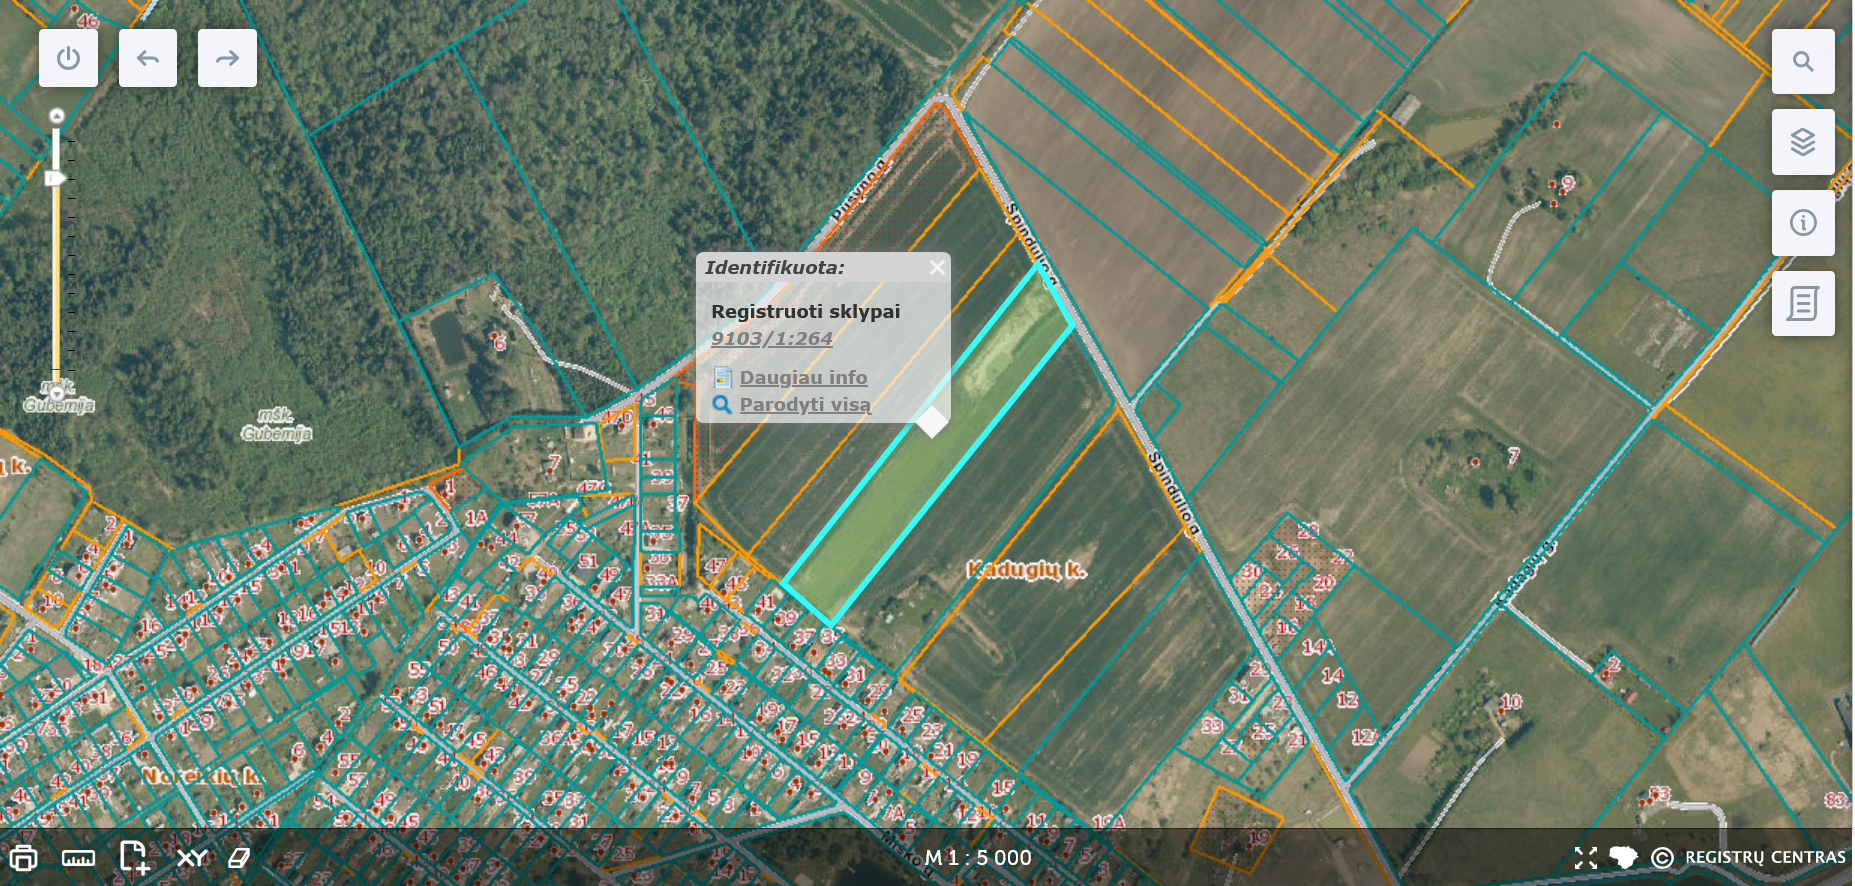Click the Daugiau info link
The width and height of the screenshot is (1855, 886).
(803, 377)
